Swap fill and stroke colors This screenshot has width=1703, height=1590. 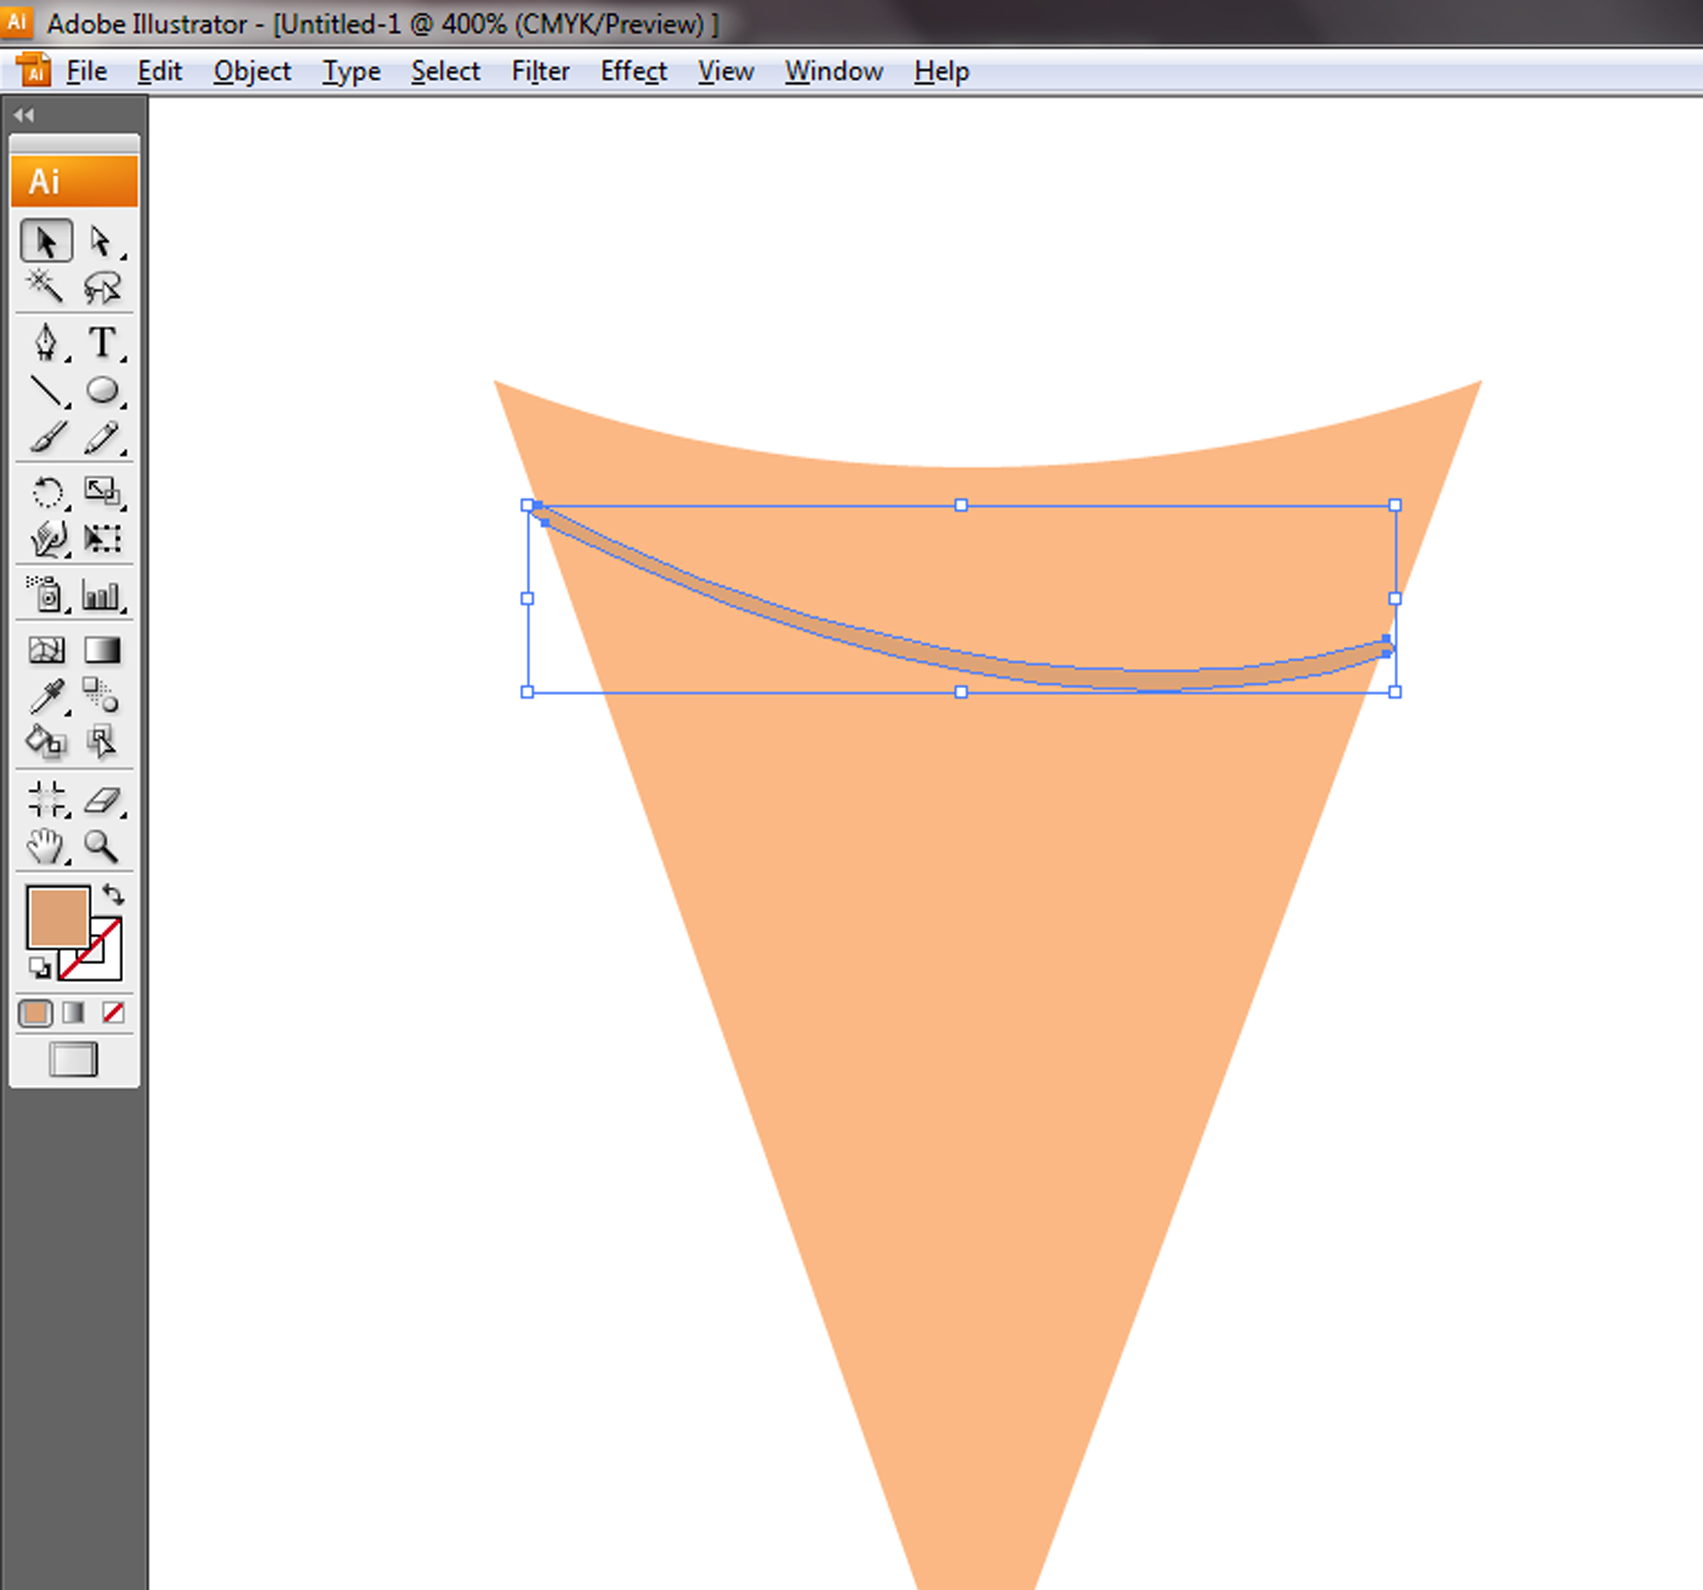(113, 894)
